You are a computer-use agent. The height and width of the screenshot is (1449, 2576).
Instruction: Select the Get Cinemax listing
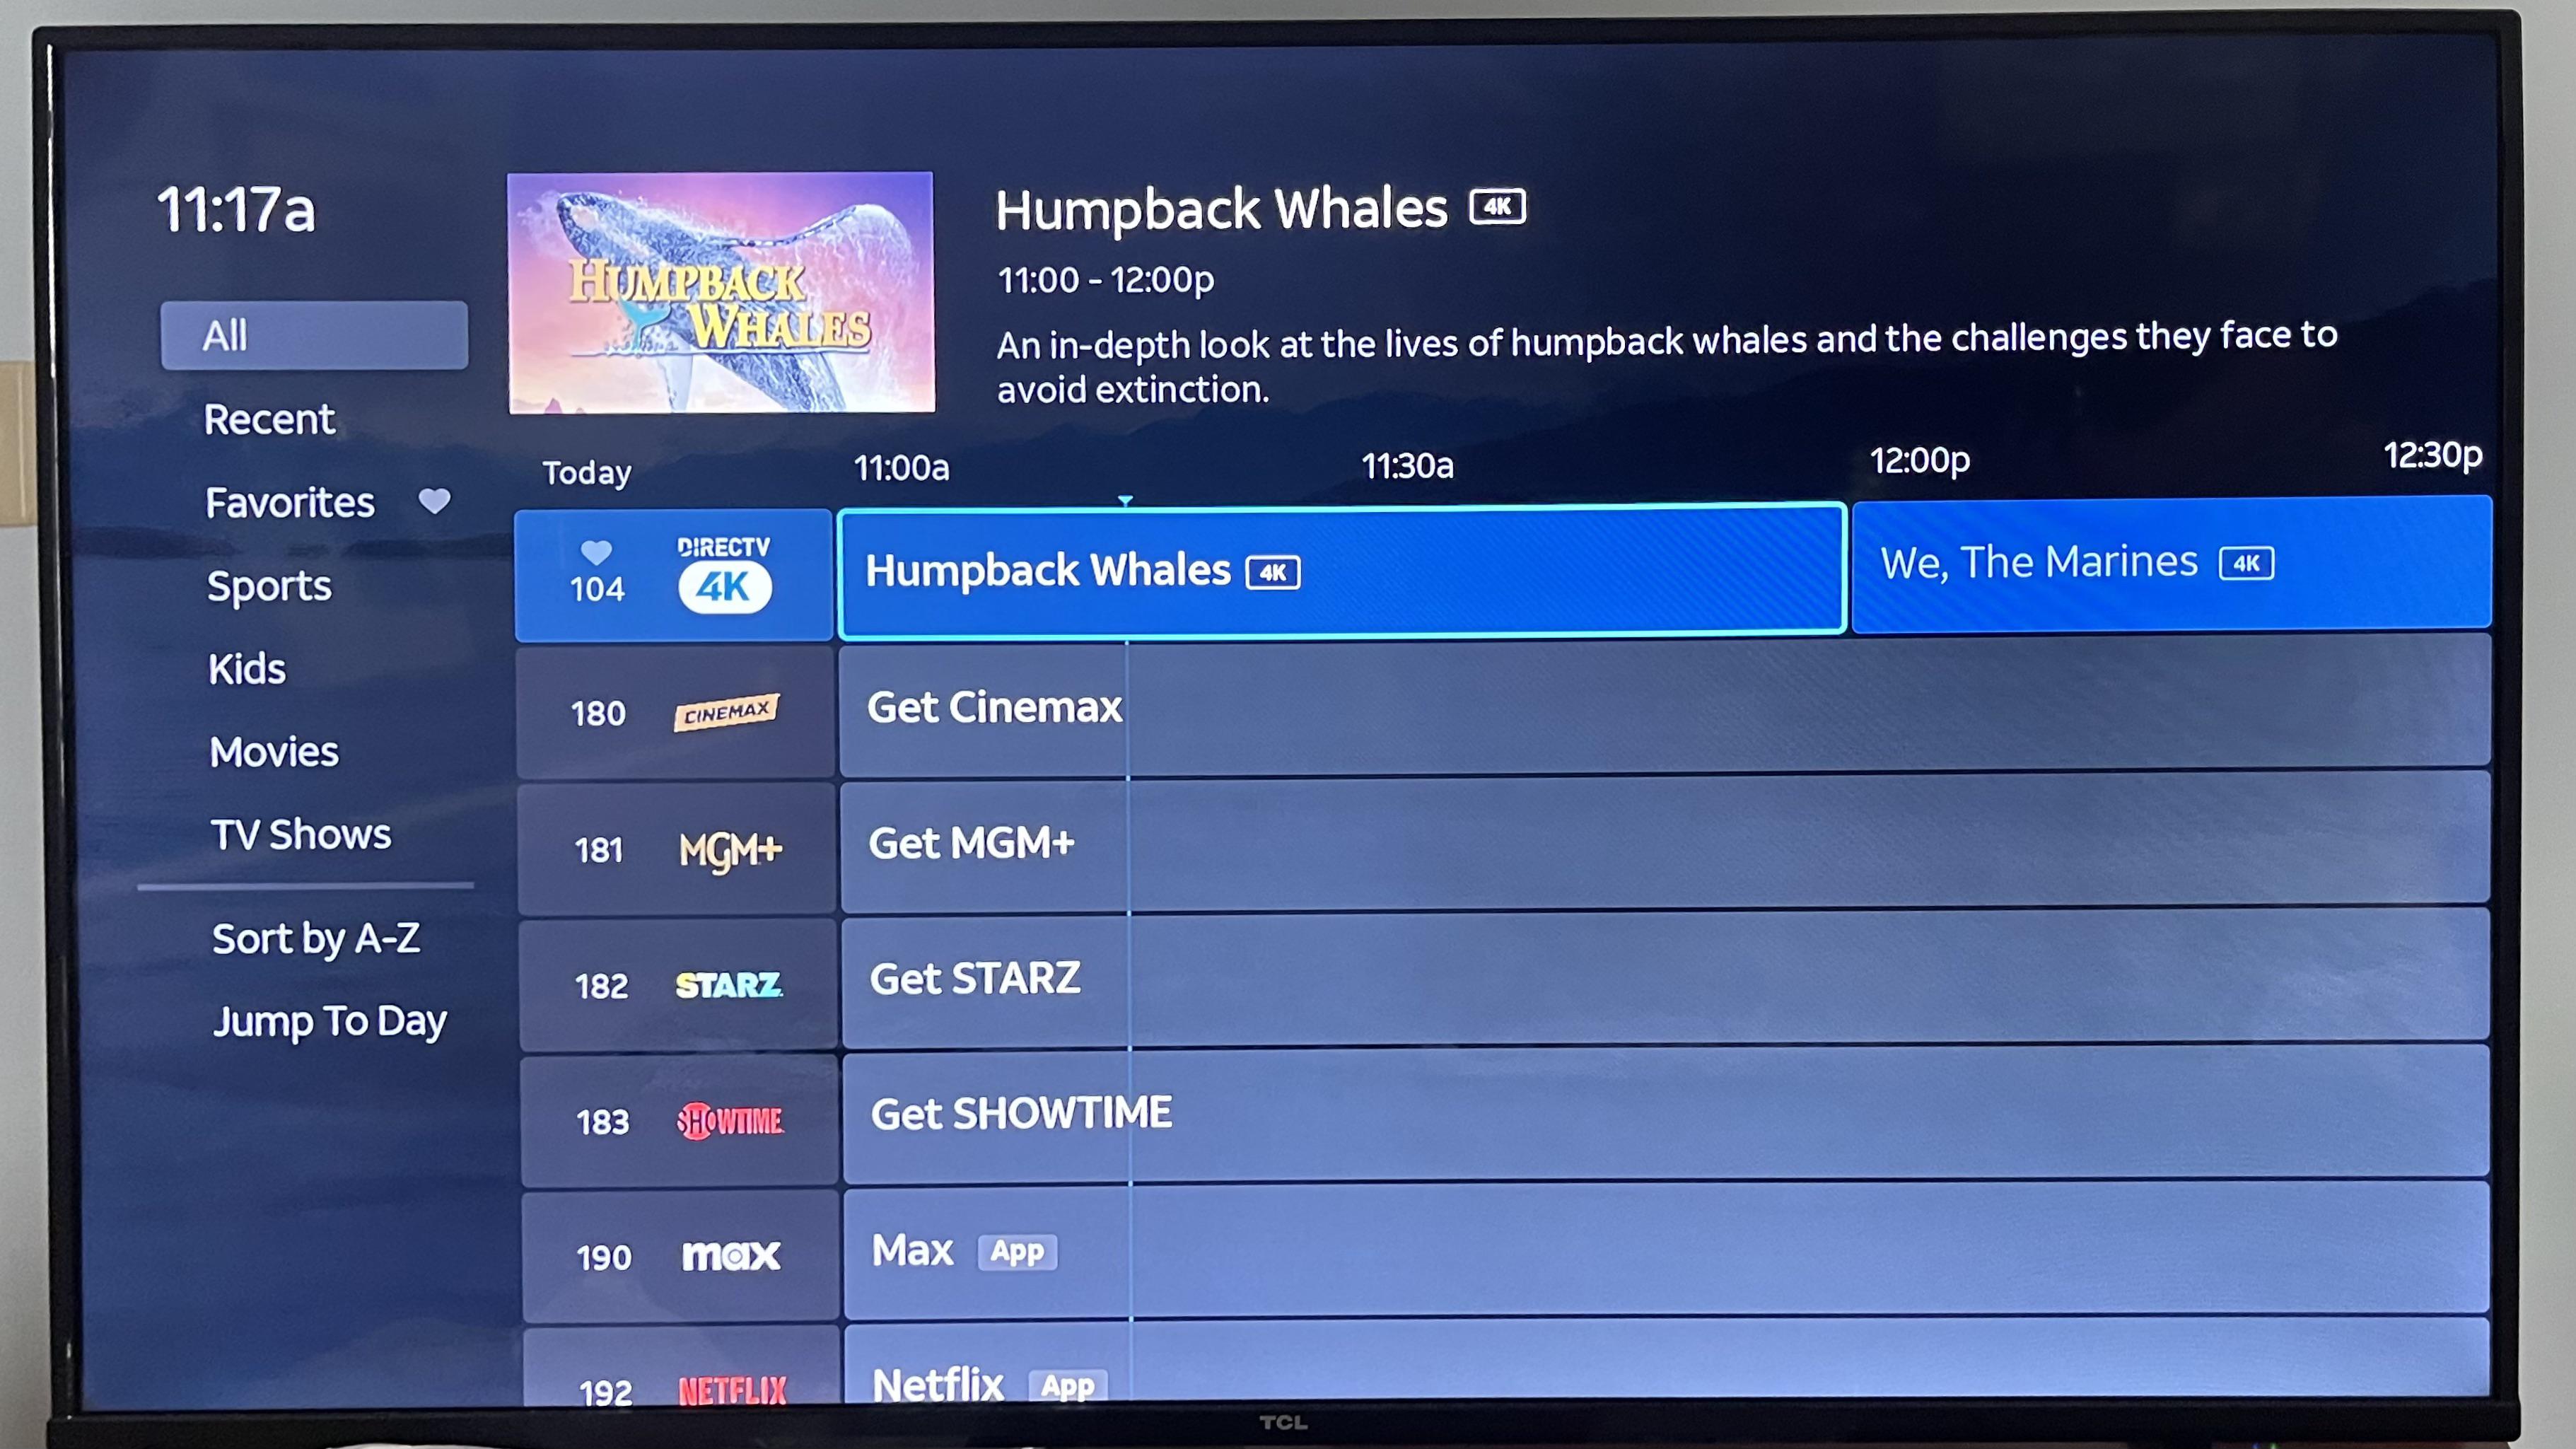pos(1664,706)
